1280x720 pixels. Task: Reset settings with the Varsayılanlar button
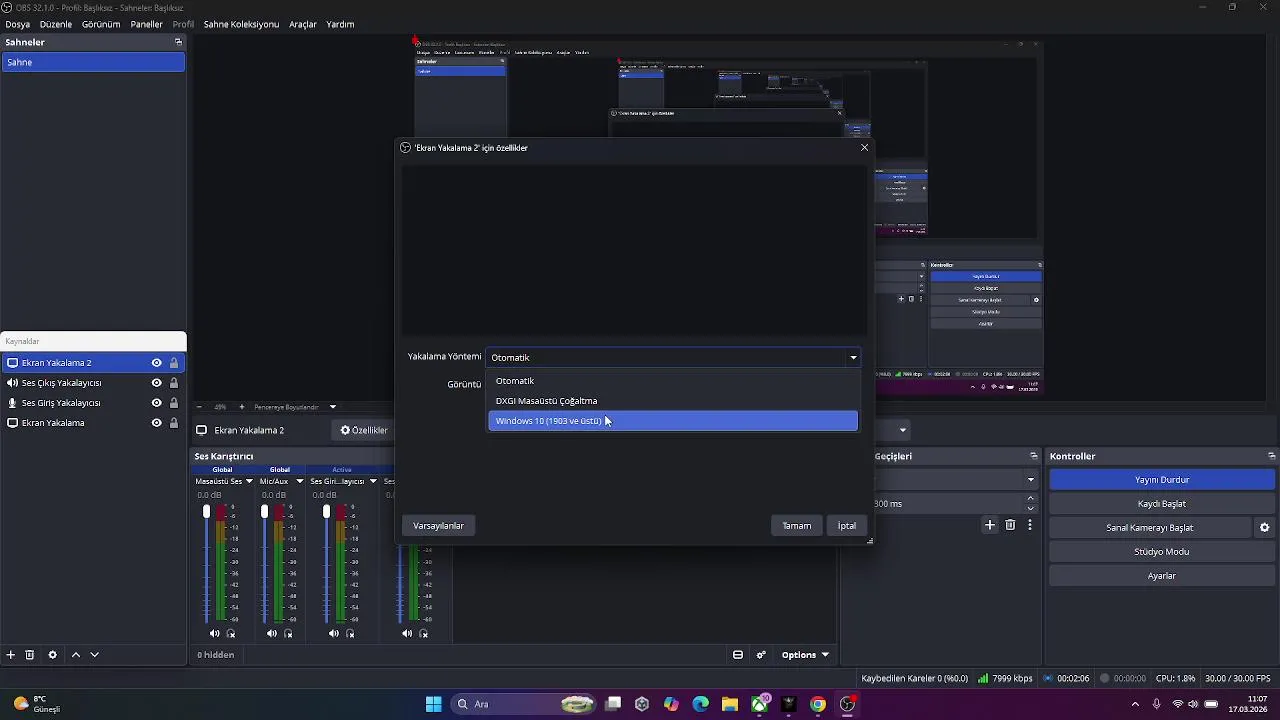439,526
